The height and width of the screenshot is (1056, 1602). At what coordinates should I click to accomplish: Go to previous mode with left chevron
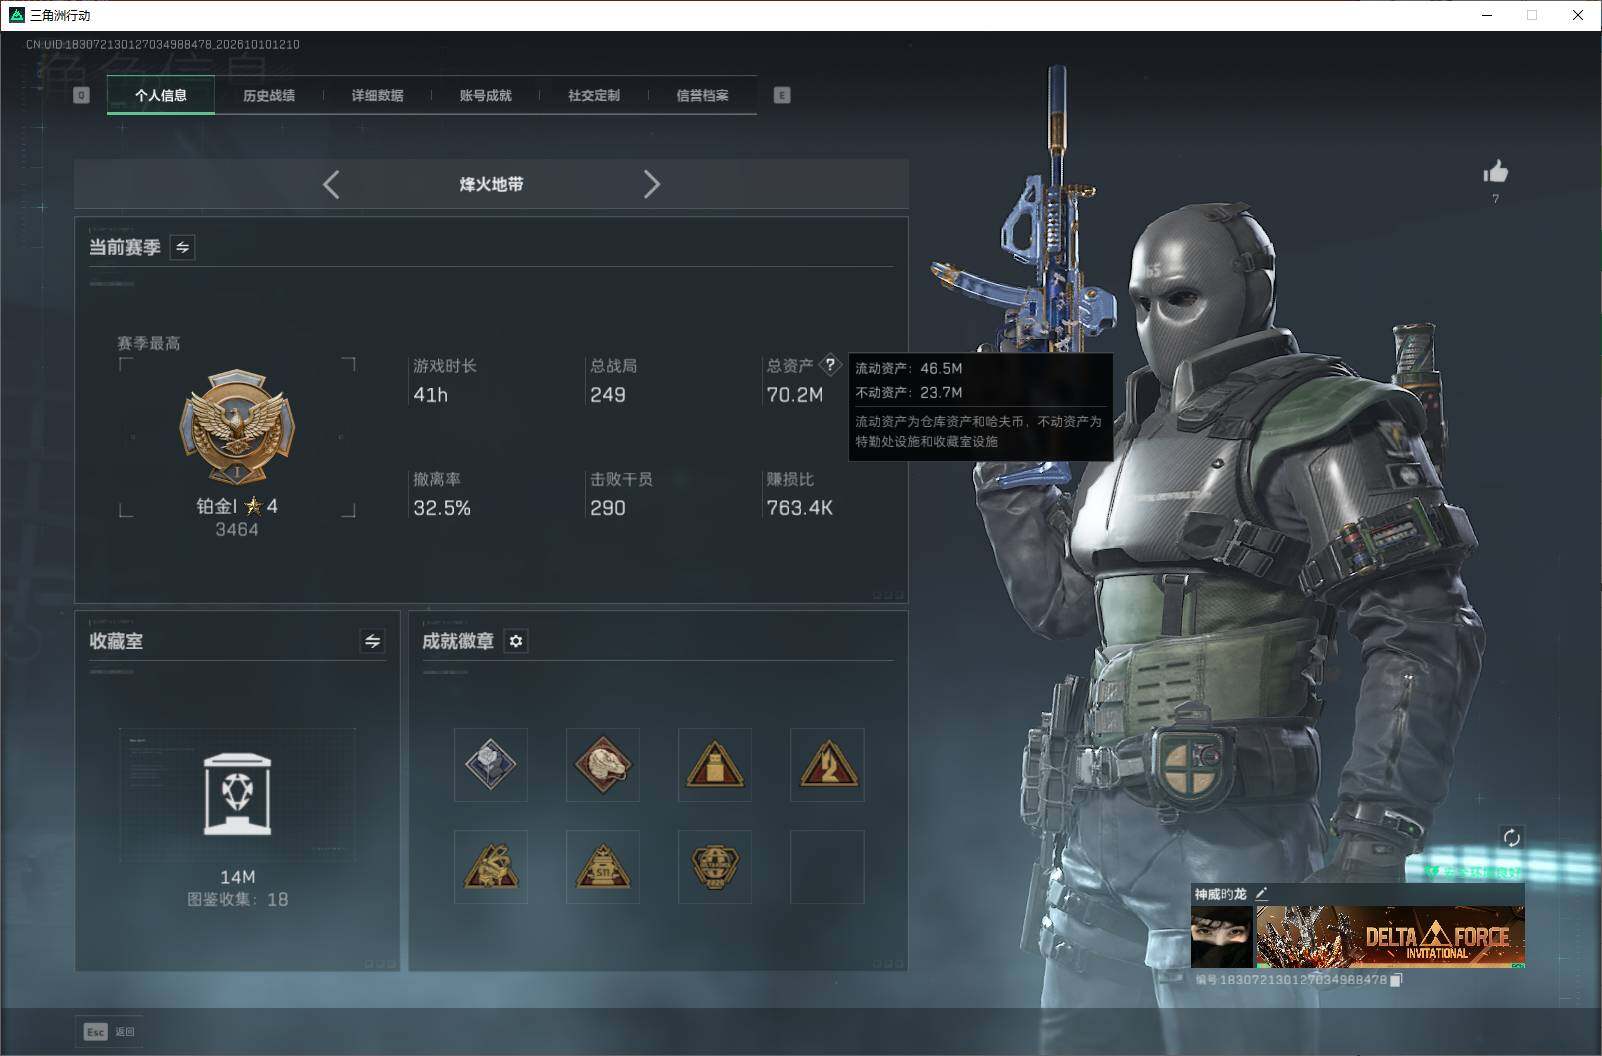[331, 184]
